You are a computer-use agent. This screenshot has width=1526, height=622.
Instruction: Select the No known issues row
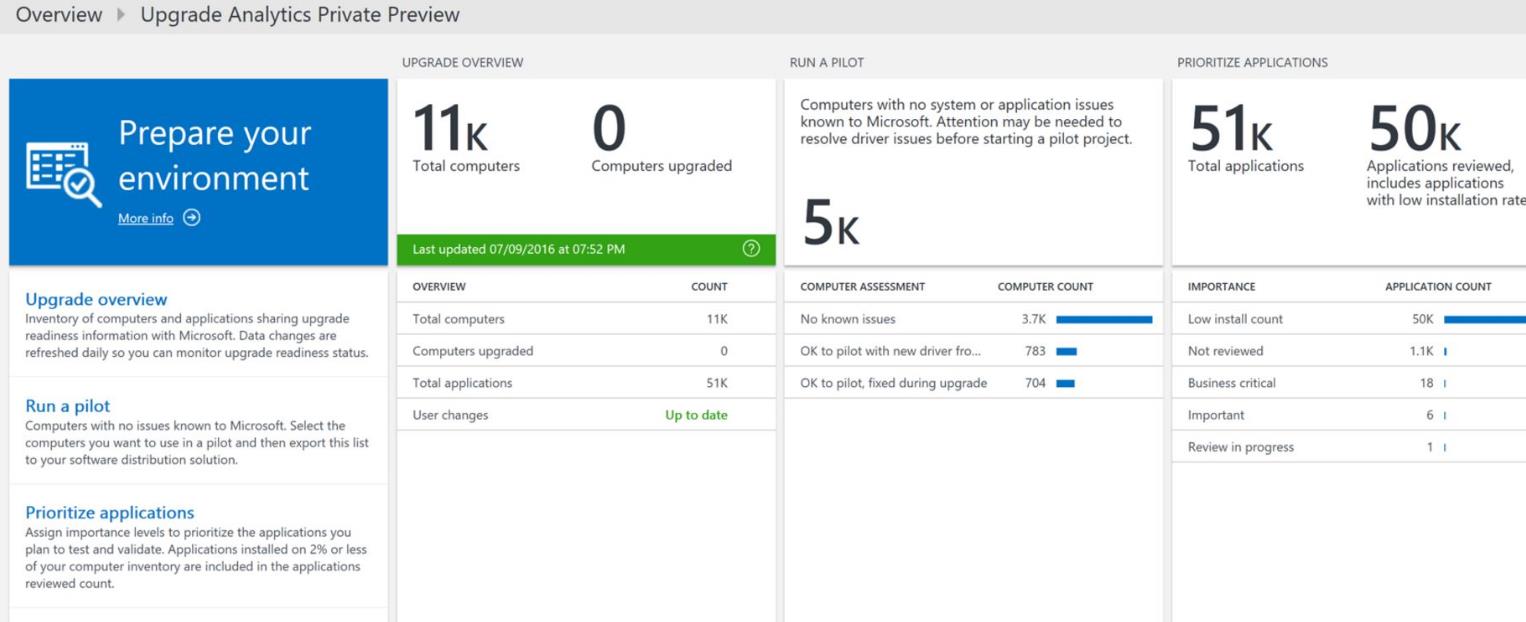973,319
